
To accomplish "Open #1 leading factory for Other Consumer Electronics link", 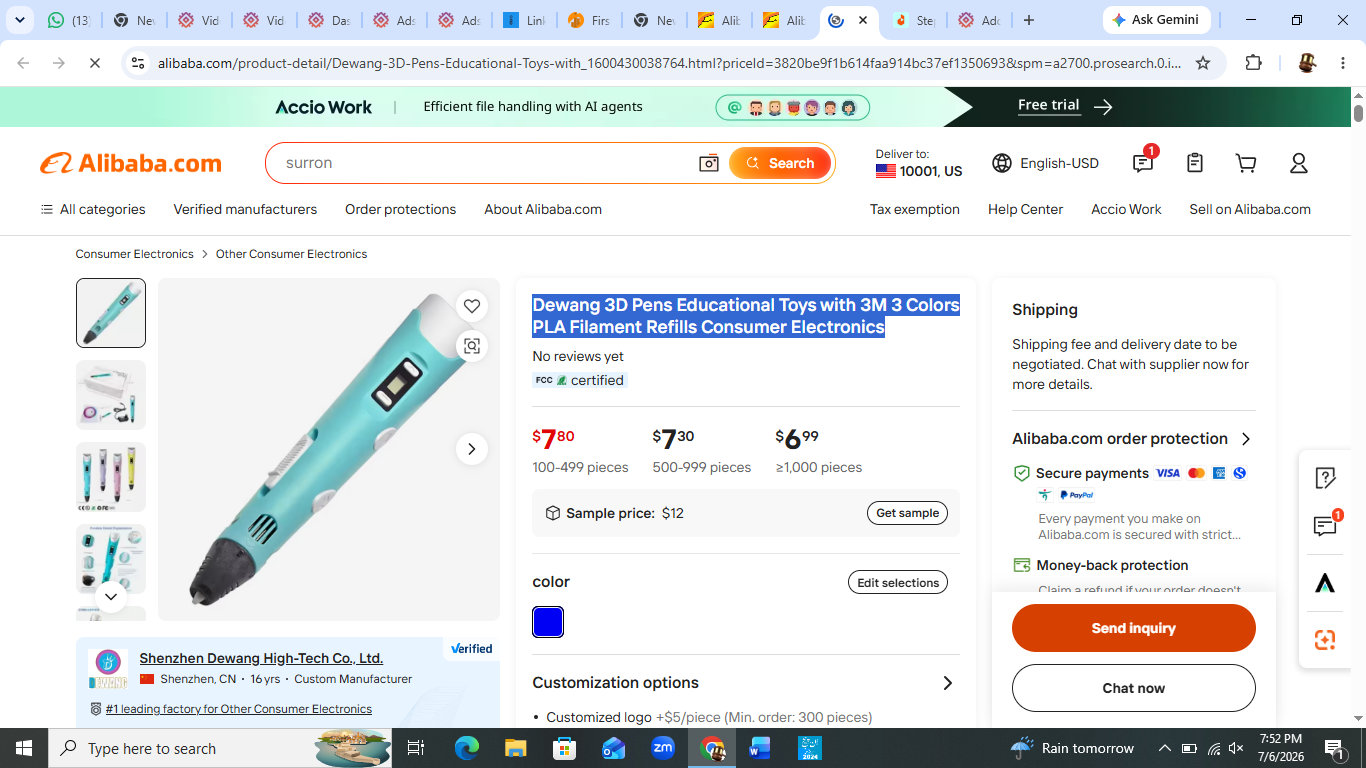I will (238, 709).
